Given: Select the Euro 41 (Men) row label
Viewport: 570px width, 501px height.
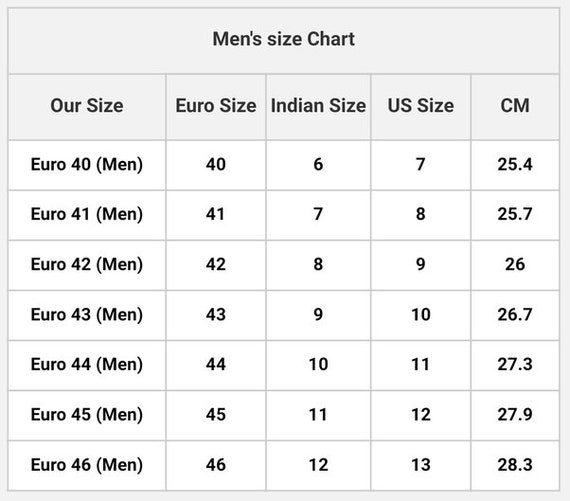Looking at the screenshot, I should (87, 214).
